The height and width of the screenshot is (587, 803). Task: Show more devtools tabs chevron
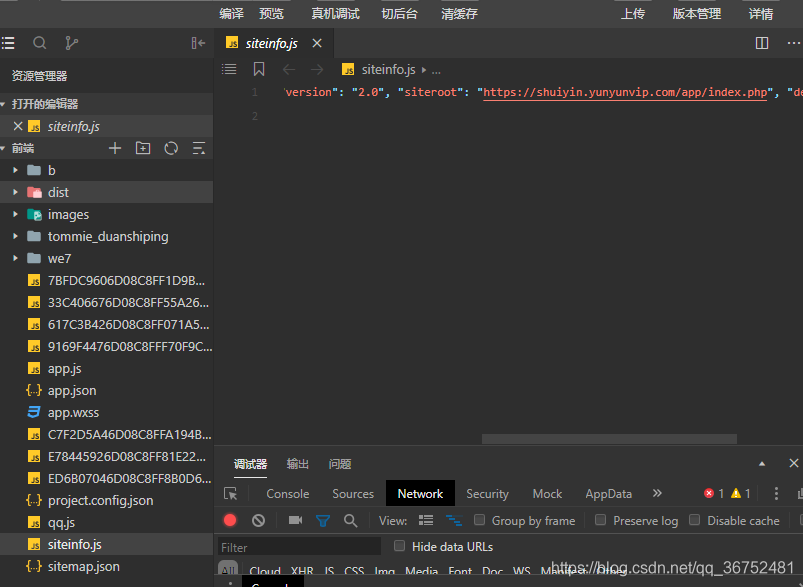657,493
